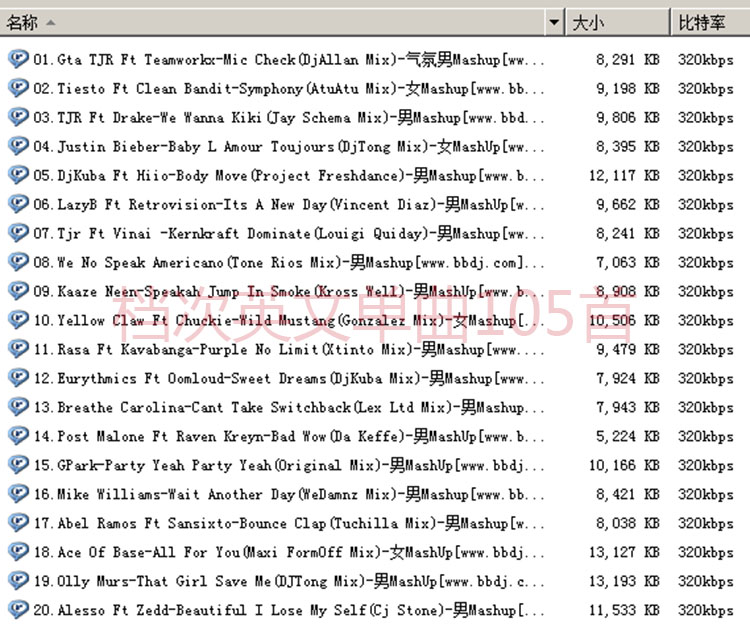Select file name 07.Tjr Ft Vinai -Kernkraft Dominate

(x=288, y=233)
